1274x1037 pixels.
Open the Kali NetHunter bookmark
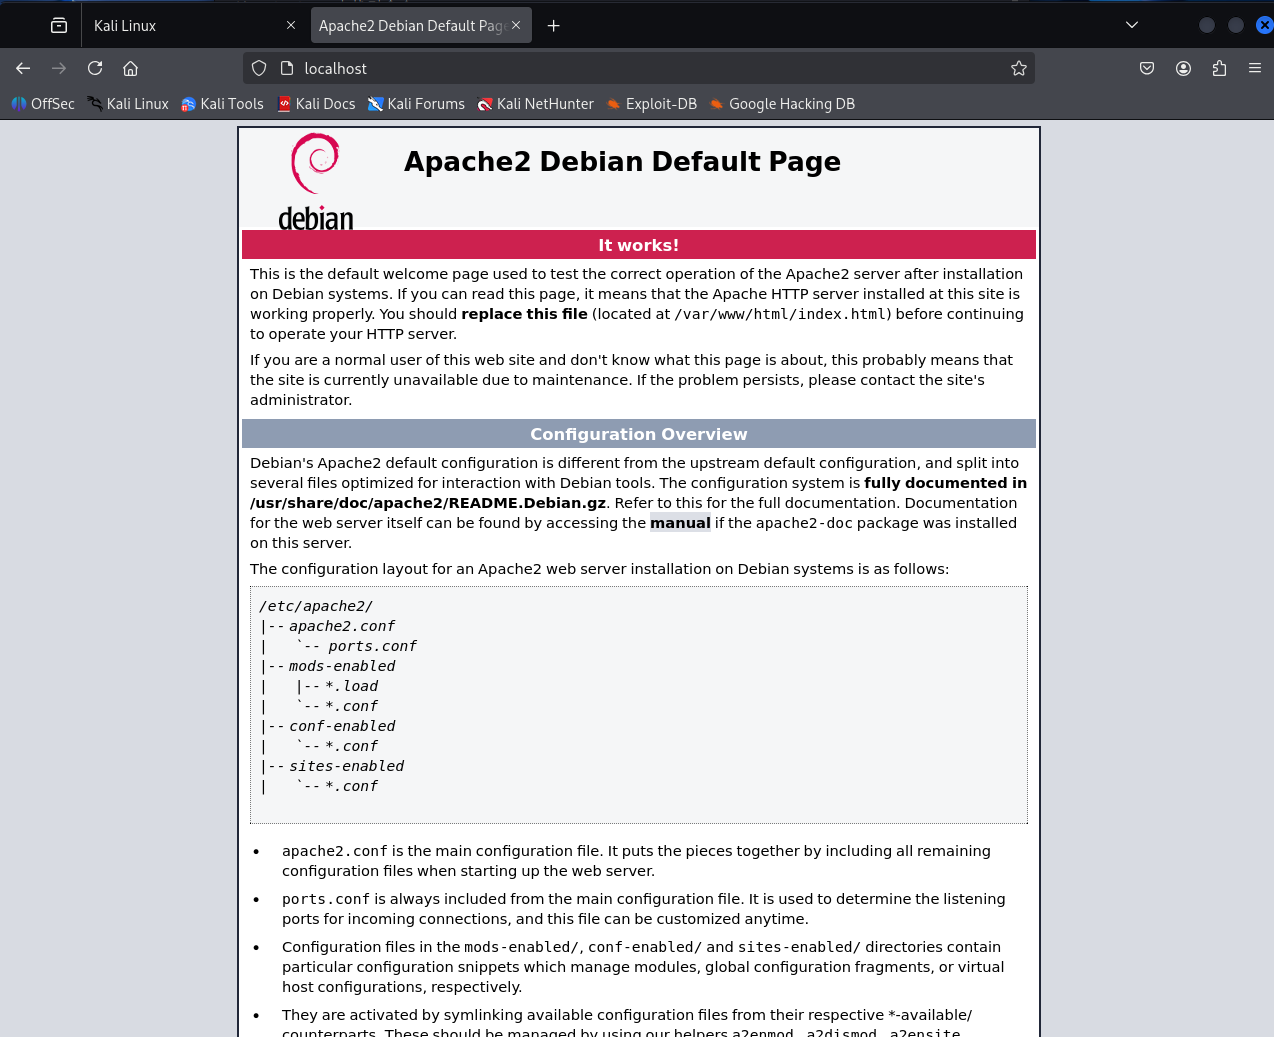point(535,104)
